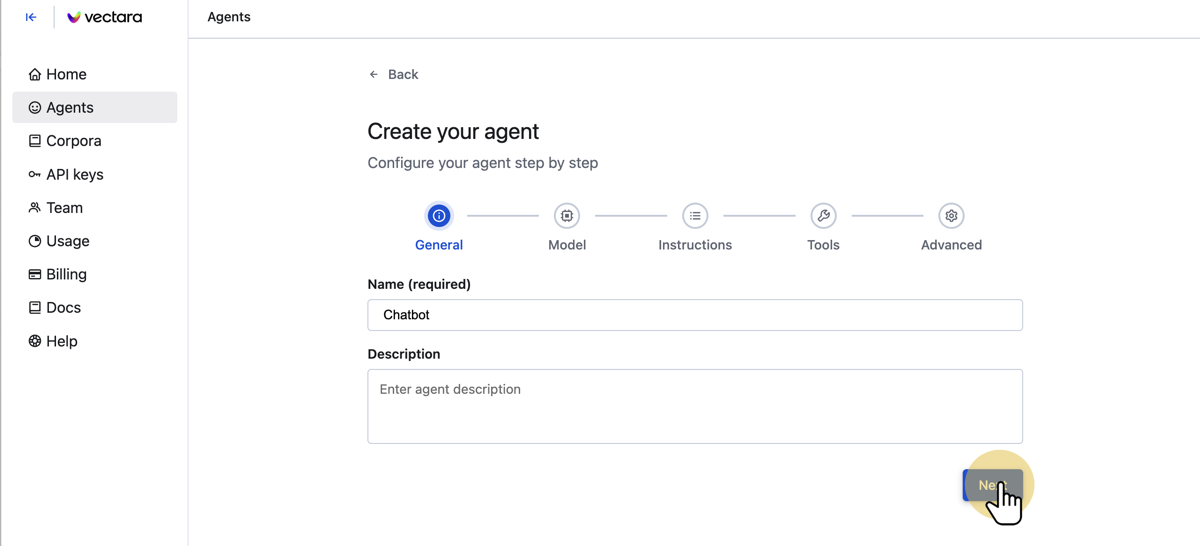Open the Instructions step list icon
Viewport: 1200px width, 546px height.
[x=695, y=216]
